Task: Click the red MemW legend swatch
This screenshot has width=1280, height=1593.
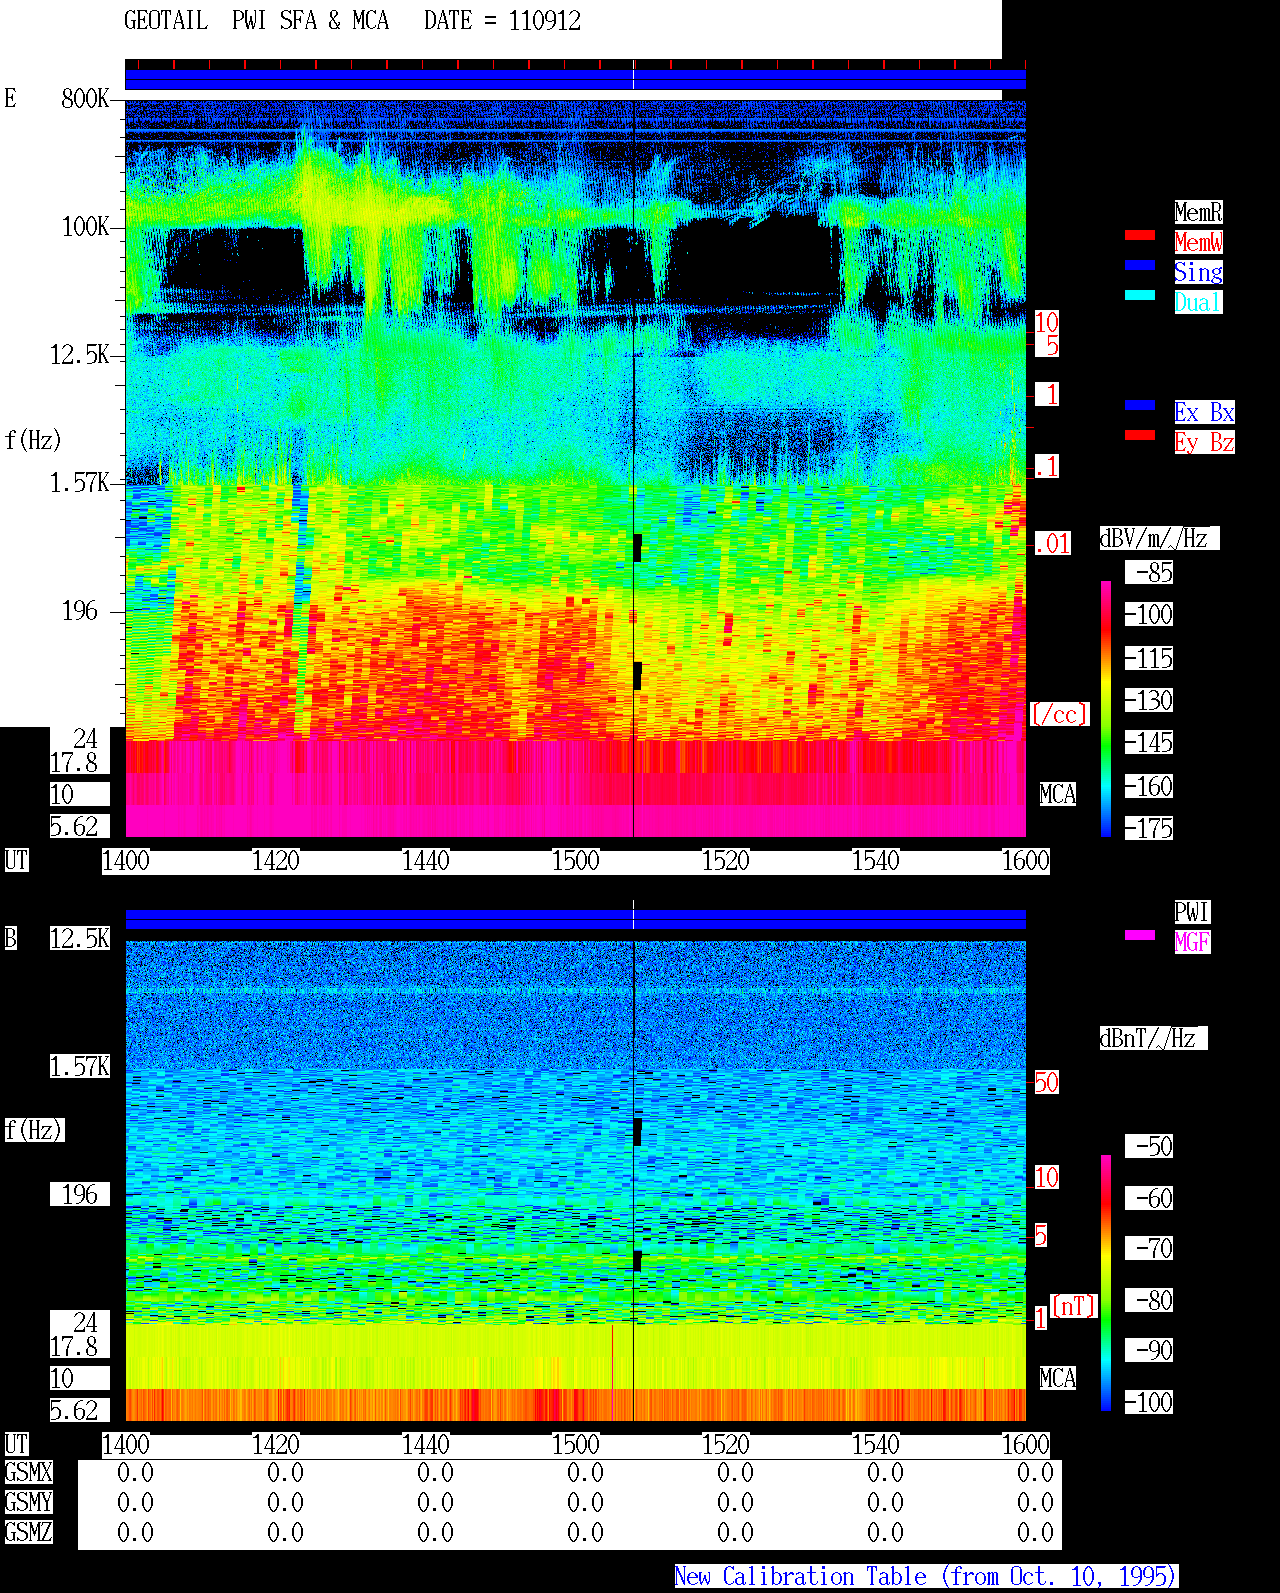Action: (1140, 235)
